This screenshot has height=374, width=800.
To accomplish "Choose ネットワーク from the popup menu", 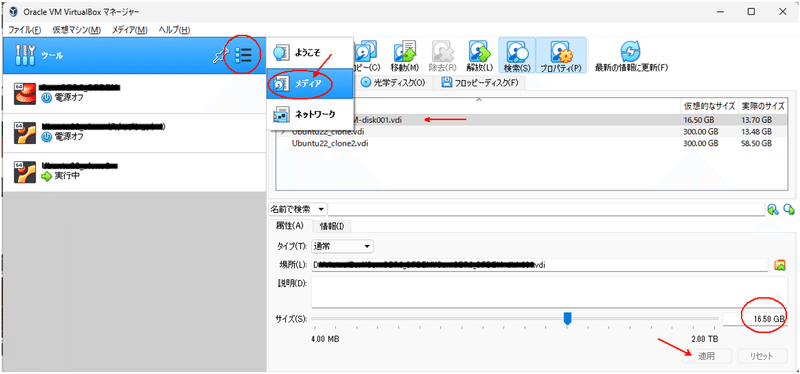I will [310, 114].
